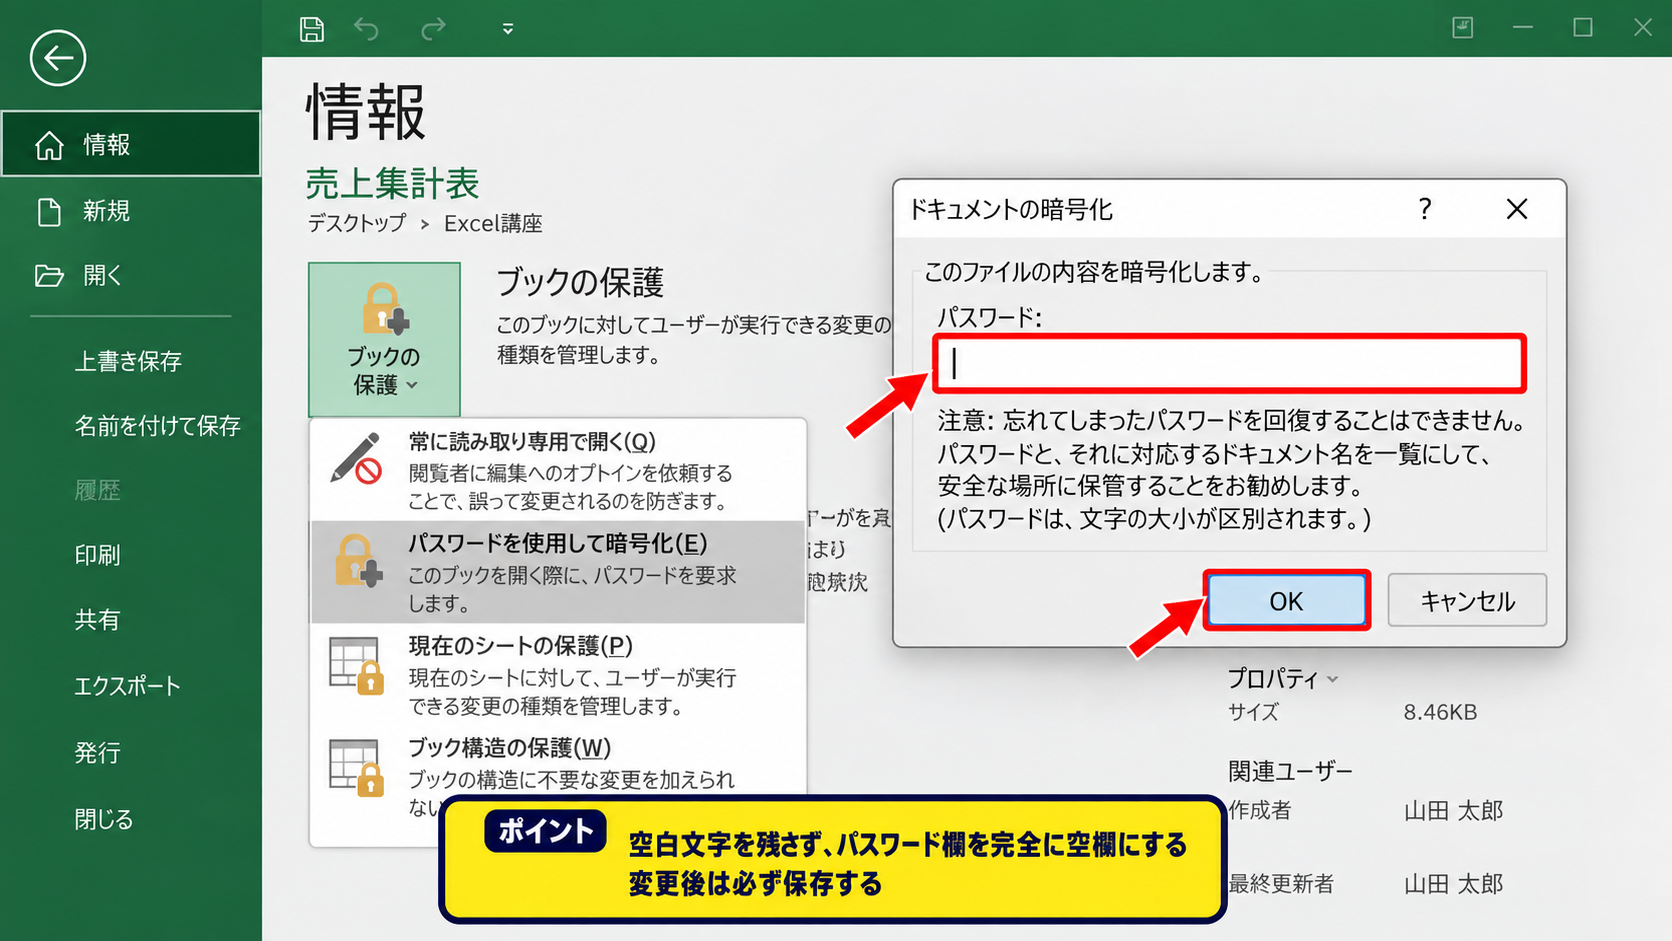The width and height of the screenshot is (1672, 941).
Task: Click the ribbon display options icon
Action: (1463, 28)
